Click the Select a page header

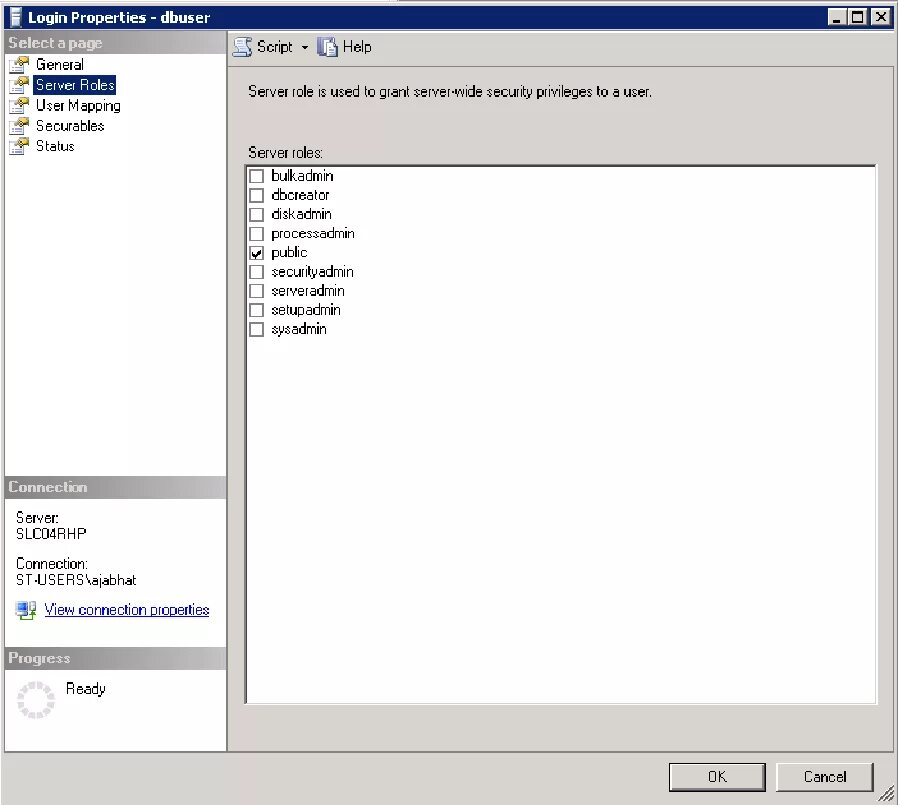(115, 43)
